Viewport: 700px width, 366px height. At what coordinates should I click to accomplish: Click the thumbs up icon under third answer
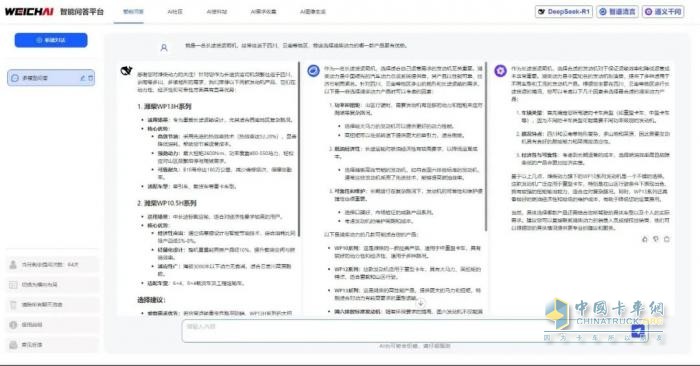click(645, 239)
